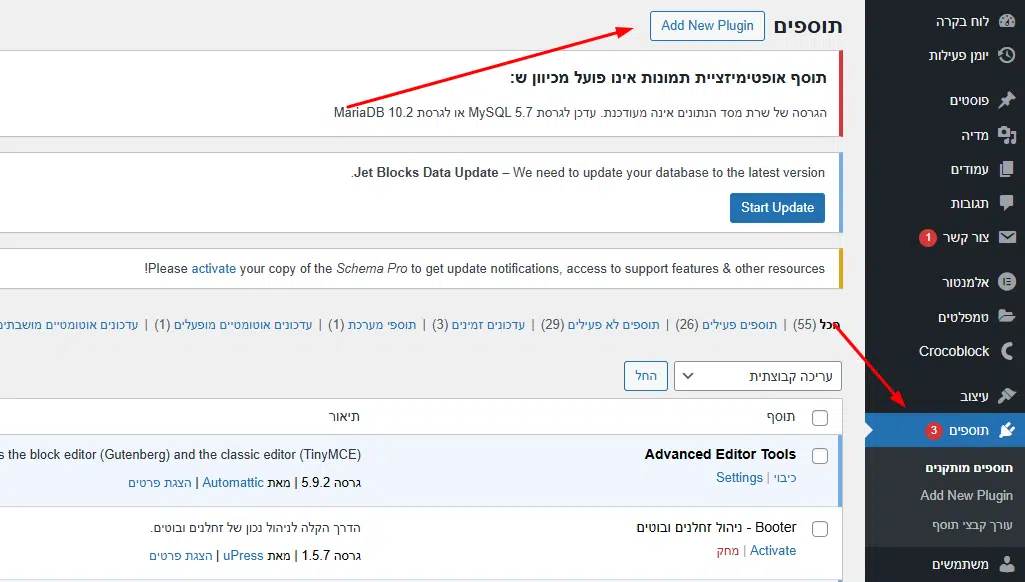
Task: Click the comments speech bubble icon
Action: (1006, 203)
